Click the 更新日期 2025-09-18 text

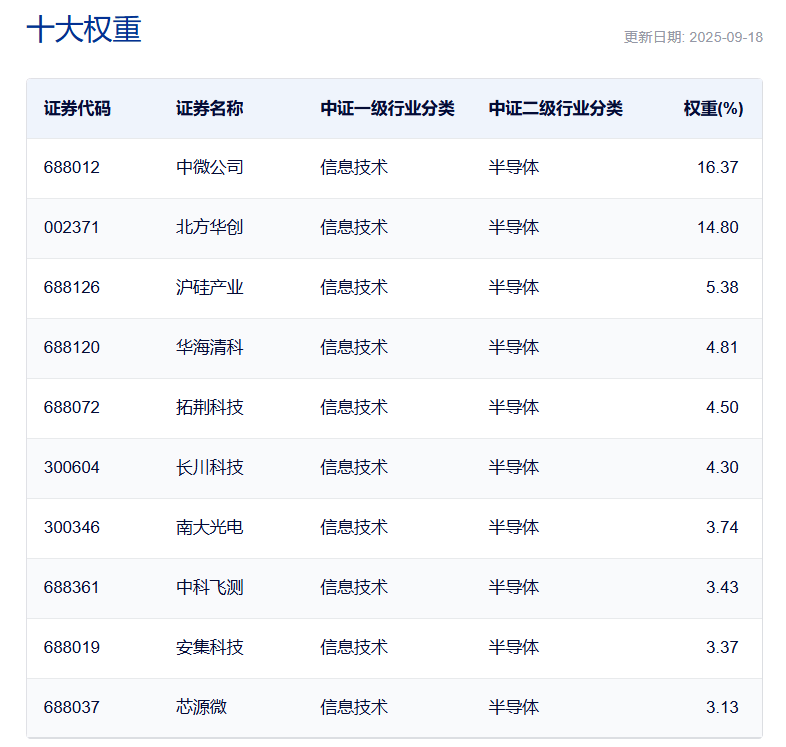click(x=693, y=37)
